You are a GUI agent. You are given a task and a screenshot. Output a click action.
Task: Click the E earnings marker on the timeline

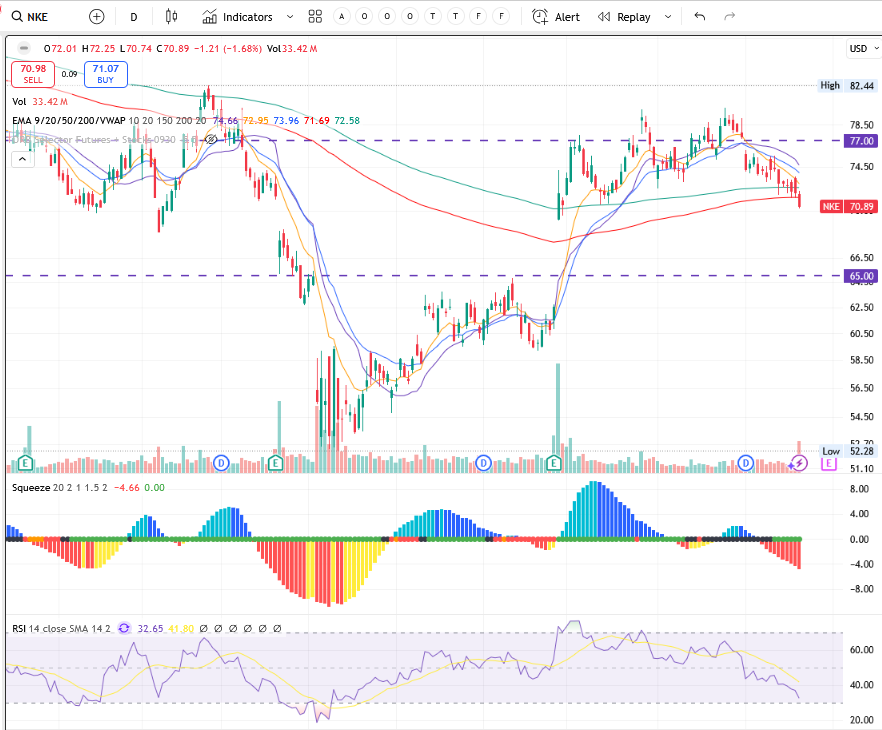pyautogui.click(x=24, y=463)
